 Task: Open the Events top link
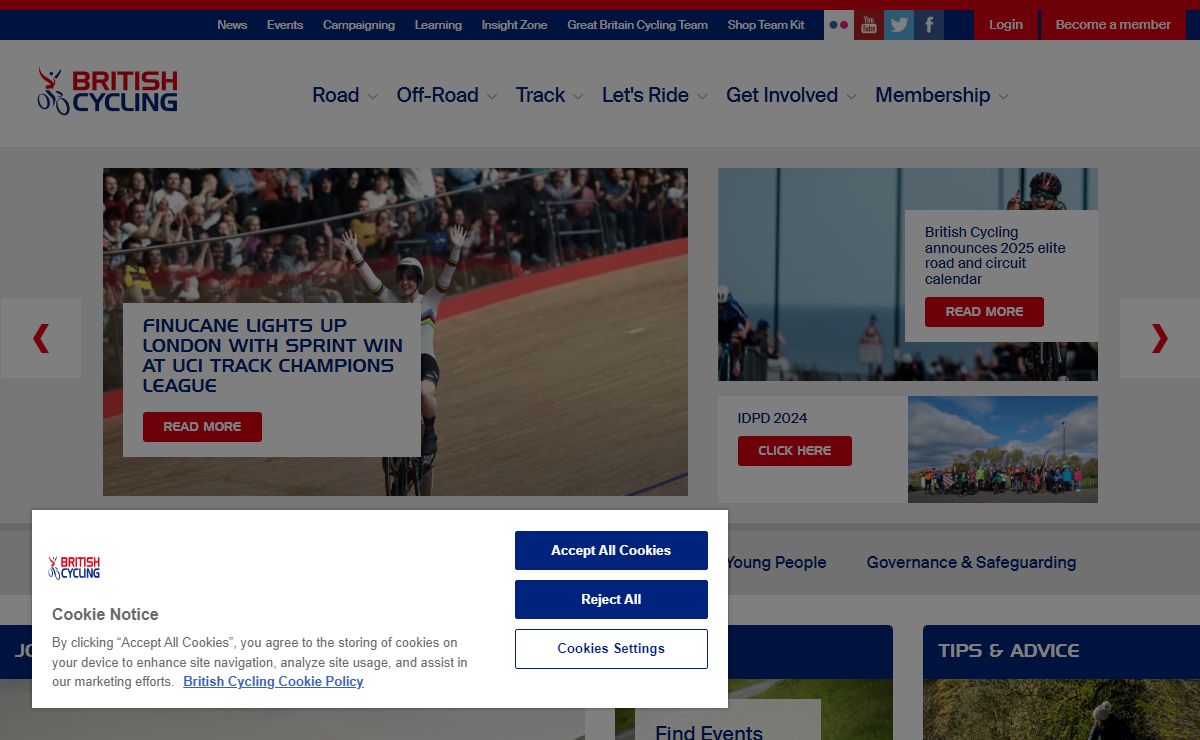click(285, 25)
